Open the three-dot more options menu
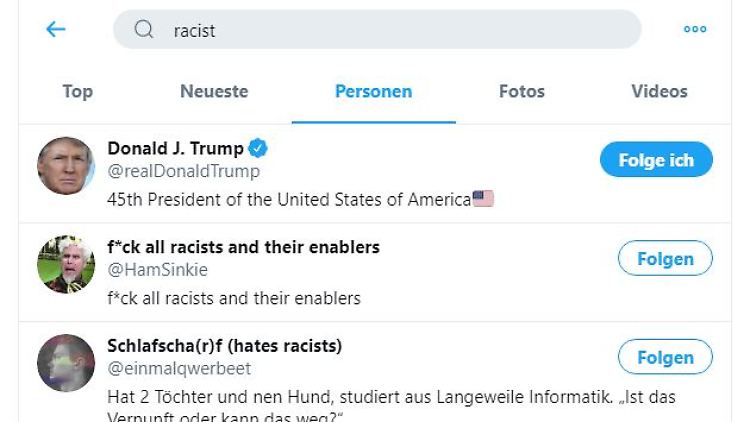 (x=695, y=29)
